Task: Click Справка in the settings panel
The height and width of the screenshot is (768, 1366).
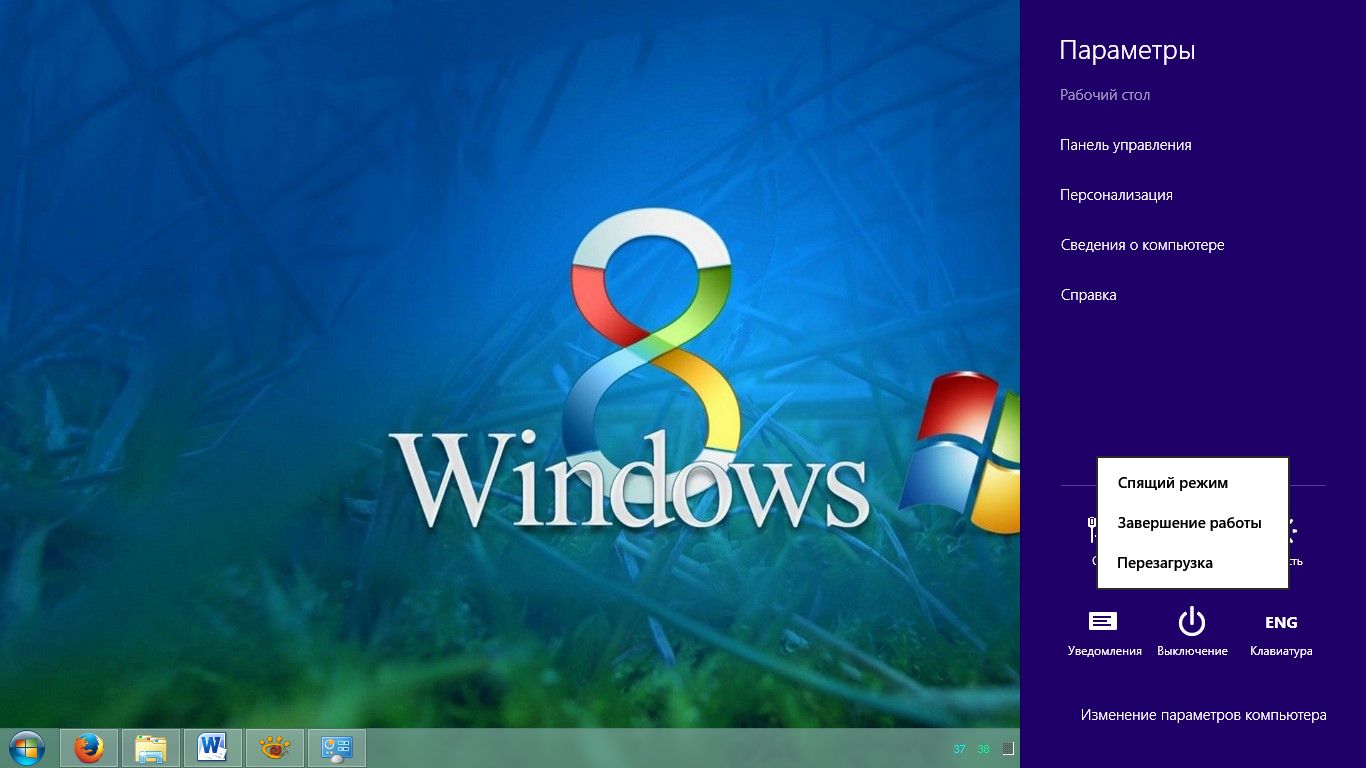Action: point(1088,295)
